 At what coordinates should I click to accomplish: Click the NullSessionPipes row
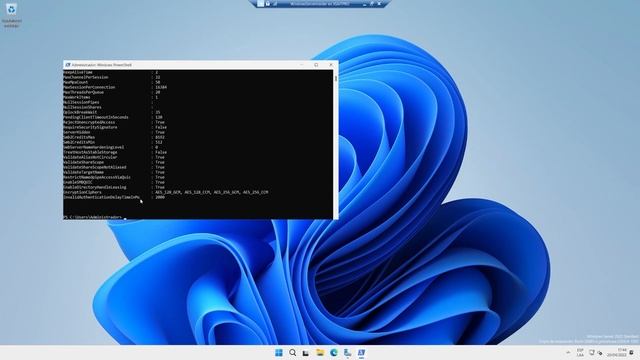click(108, 102)
